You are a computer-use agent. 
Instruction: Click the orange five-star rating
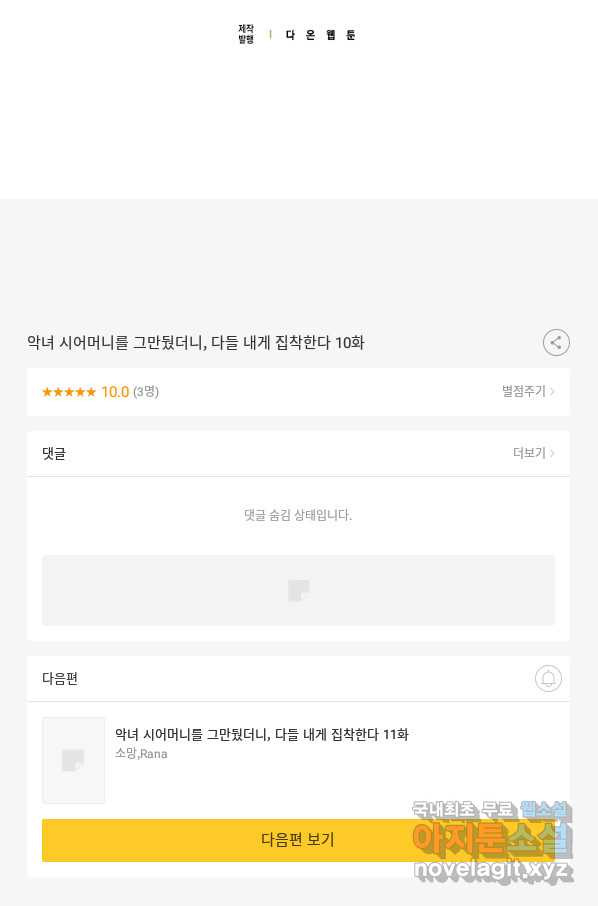point(69,392)
